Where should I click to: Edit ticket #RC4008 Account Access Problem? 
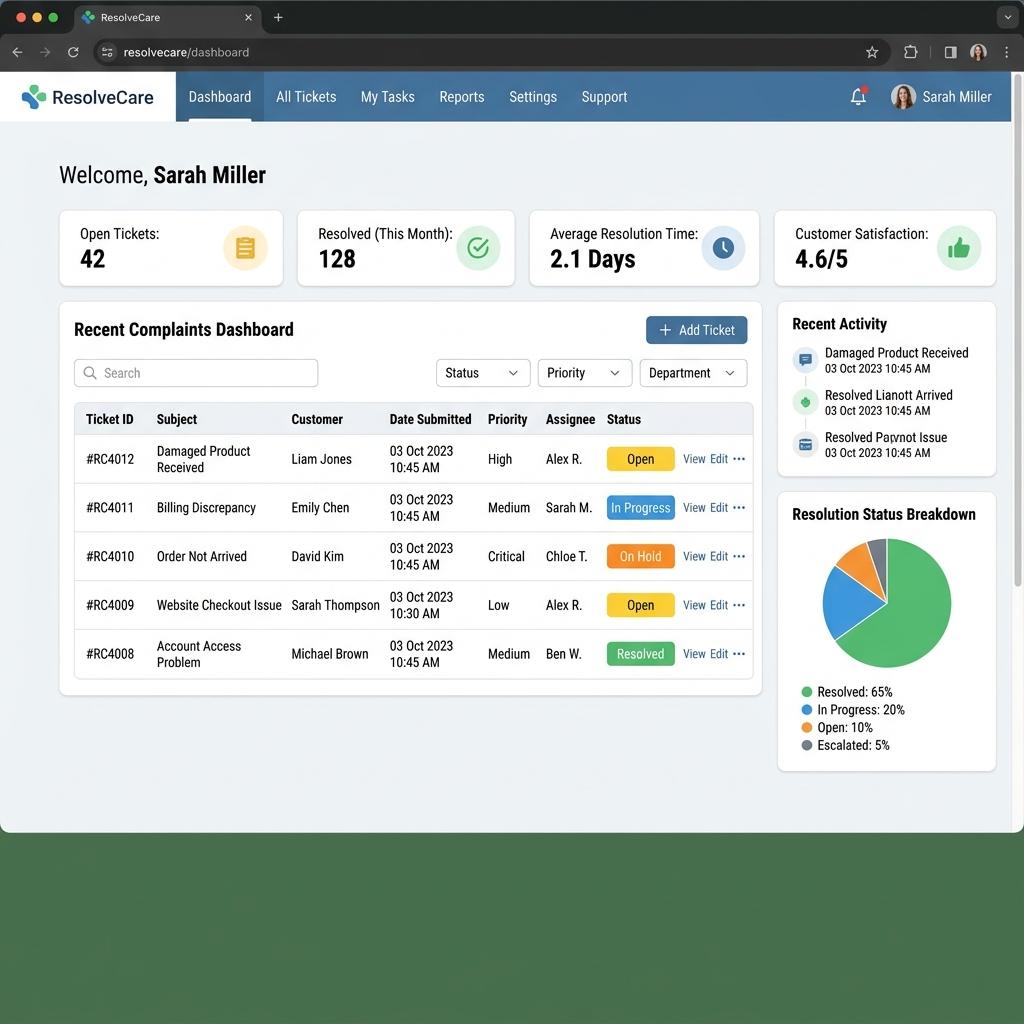click(718, 654)
